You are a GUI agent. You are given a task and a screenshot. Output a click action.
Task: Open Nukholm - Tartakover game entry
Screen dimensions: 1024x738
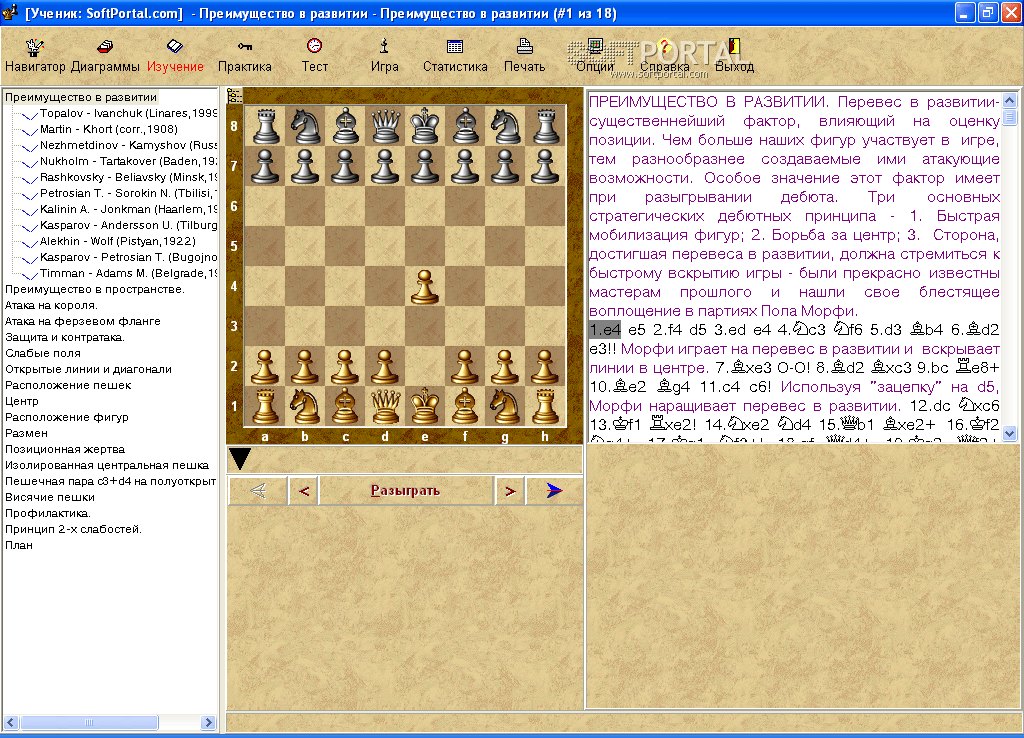point(128,161)
